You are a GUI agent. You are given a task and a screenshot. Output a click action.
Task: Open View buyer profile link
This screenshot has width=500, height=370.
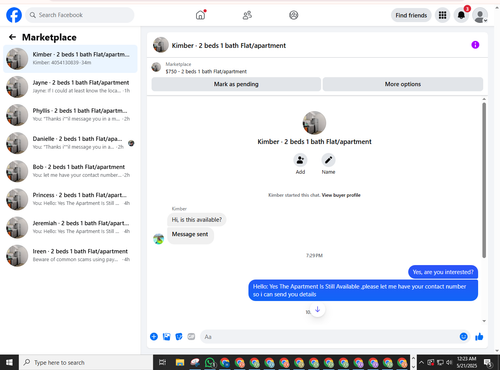coord(341,195)
